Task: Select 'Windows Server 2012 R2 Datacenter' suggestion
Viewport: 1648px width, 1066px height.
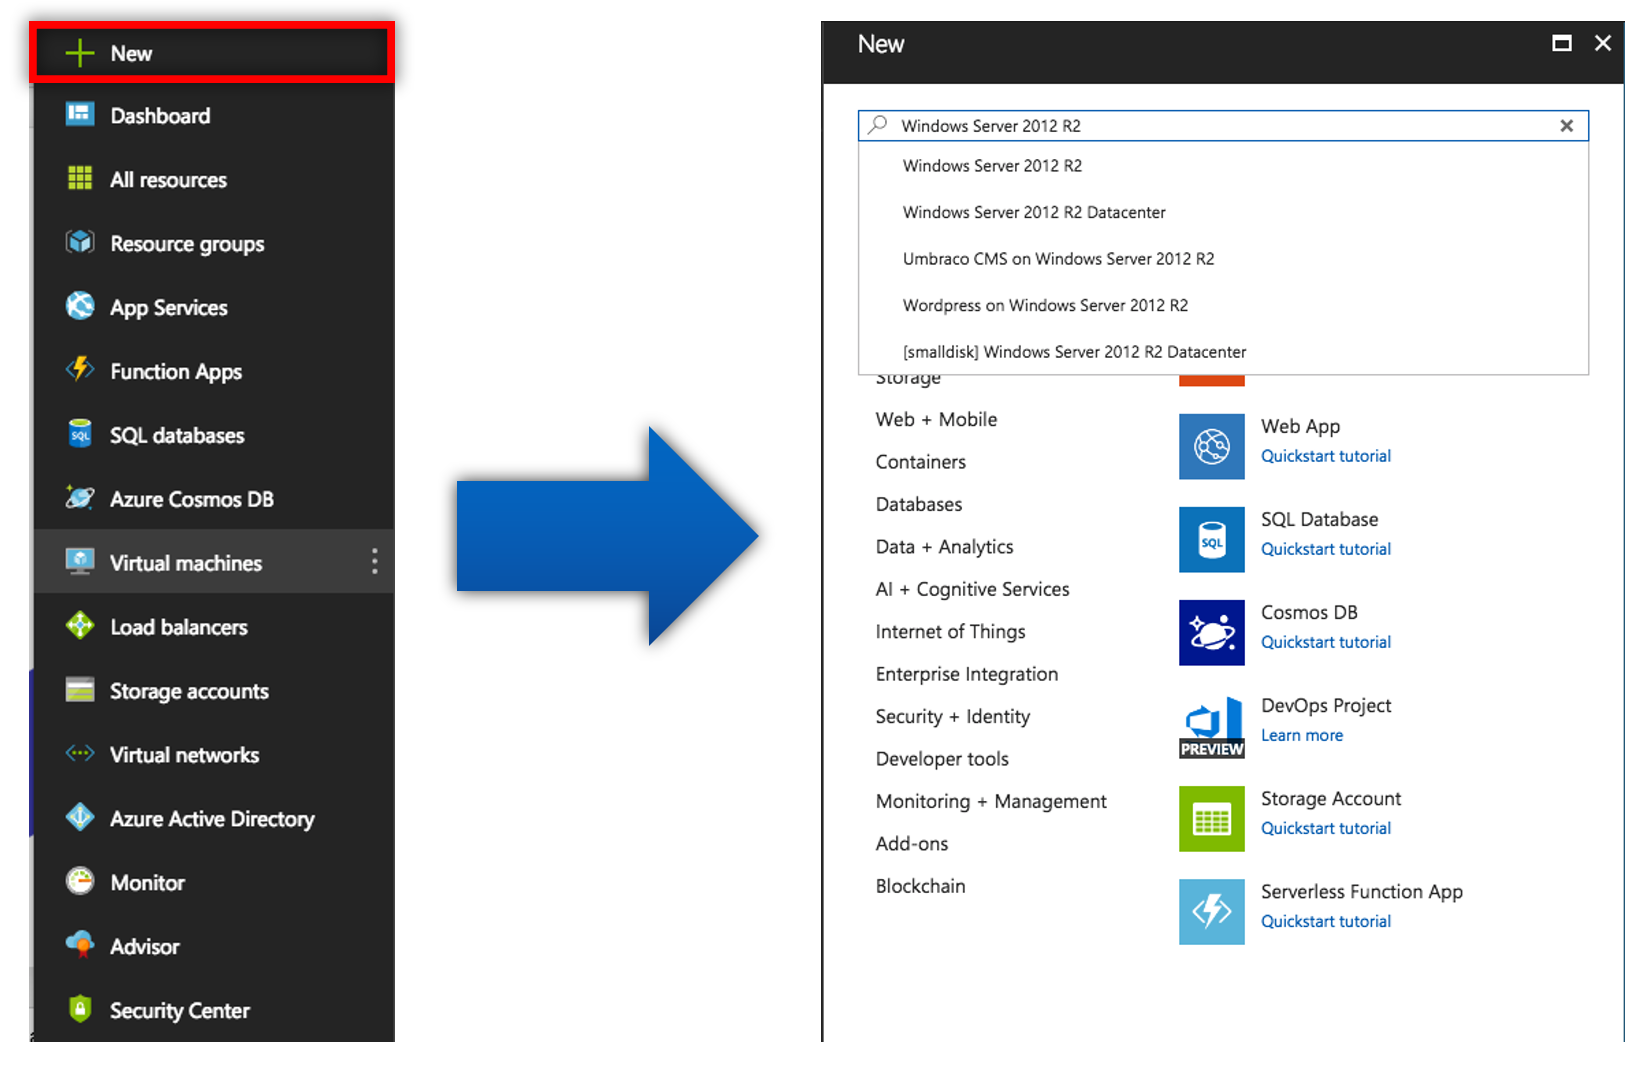Action: (1034, 212)
